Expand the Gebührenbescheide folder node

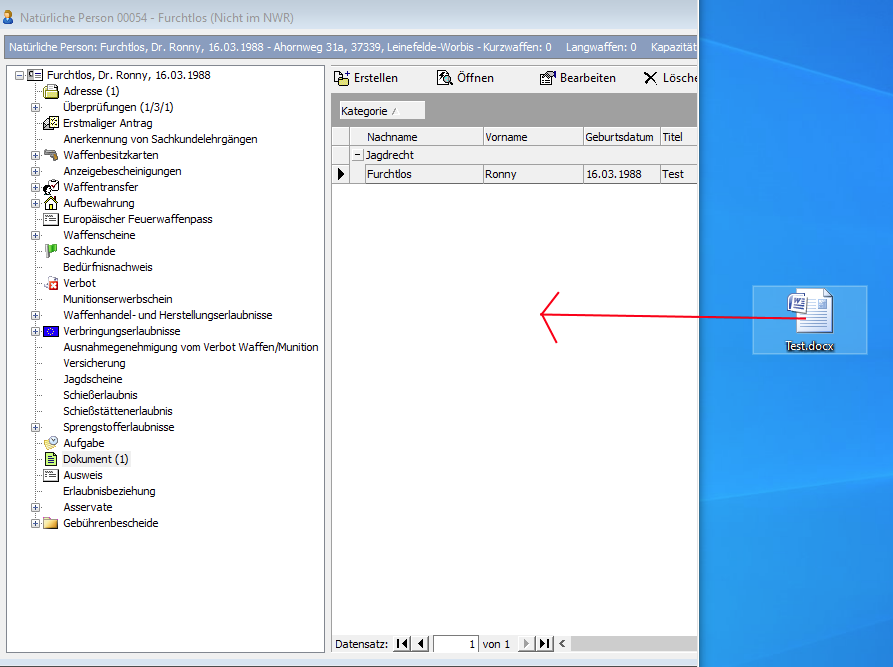36,523
